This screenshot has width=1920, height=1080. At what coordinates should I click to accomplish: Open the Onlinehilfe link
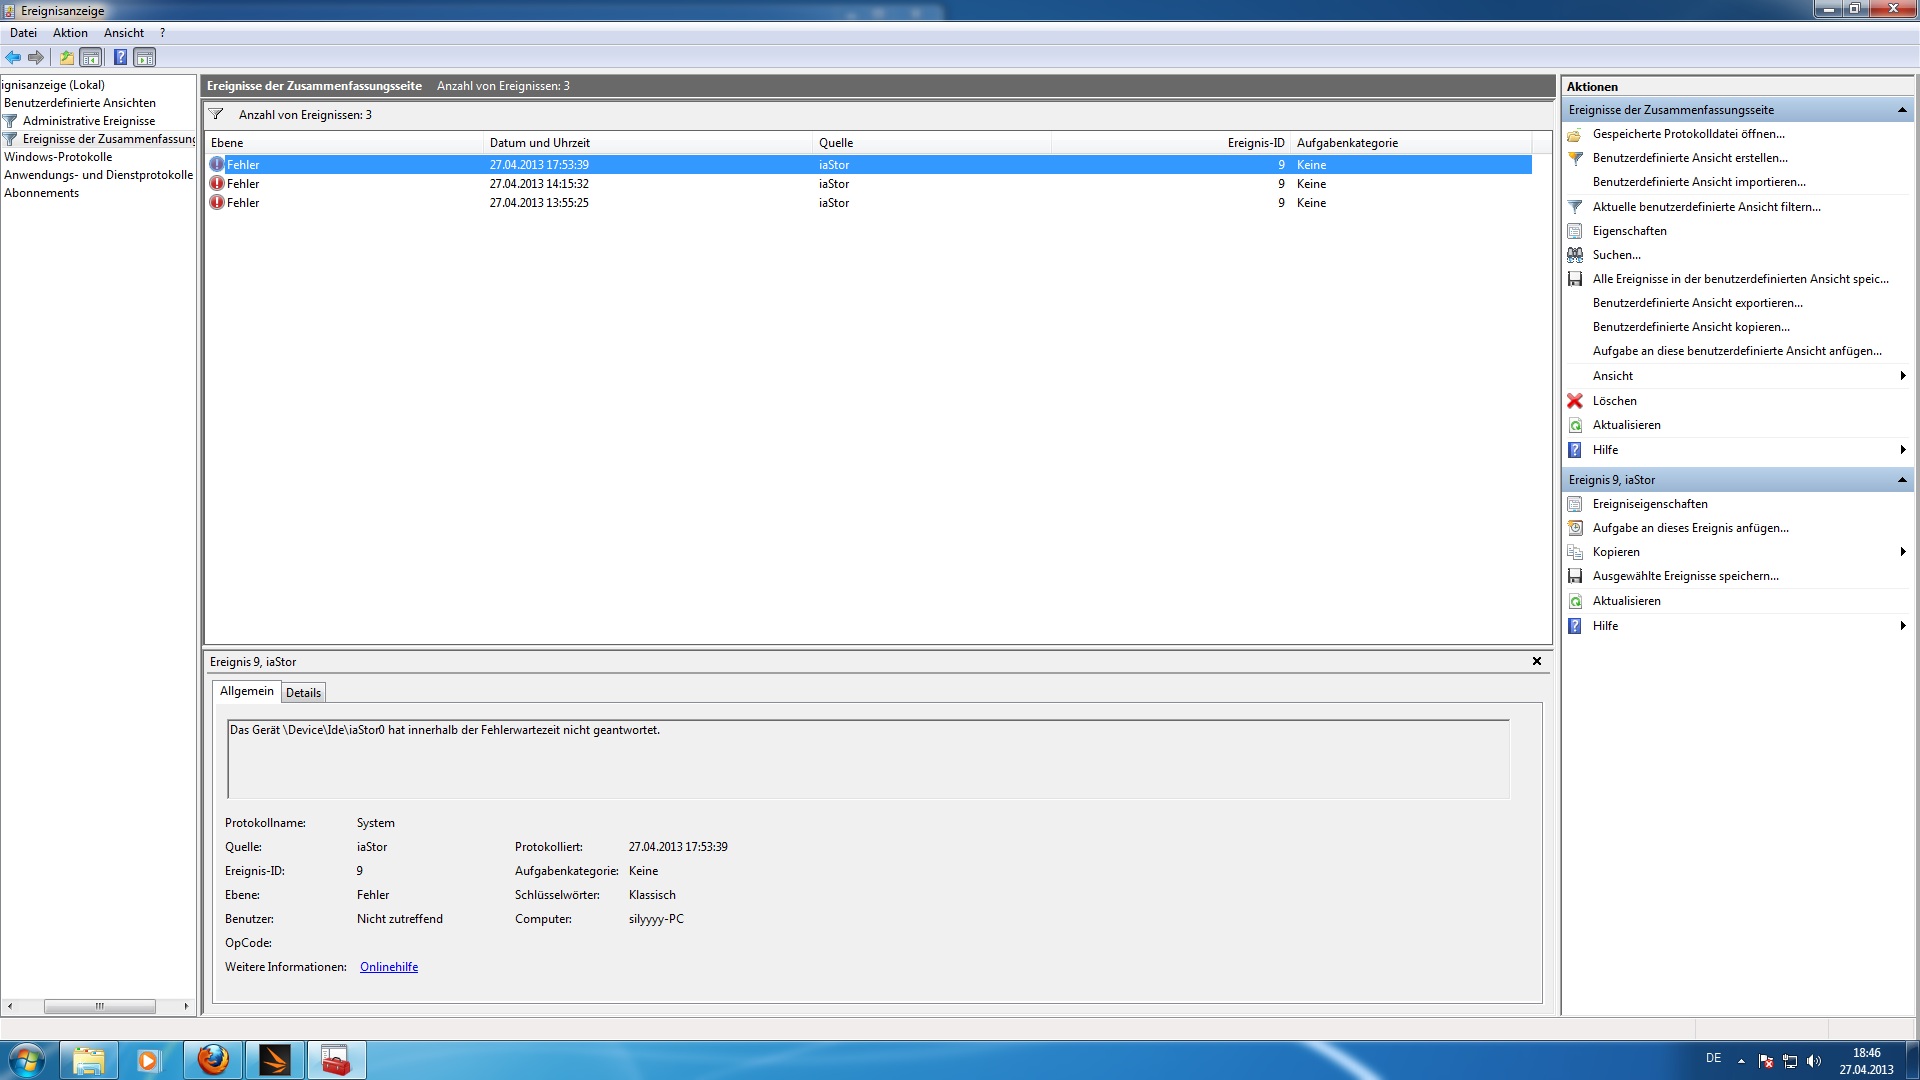[389, 967]
